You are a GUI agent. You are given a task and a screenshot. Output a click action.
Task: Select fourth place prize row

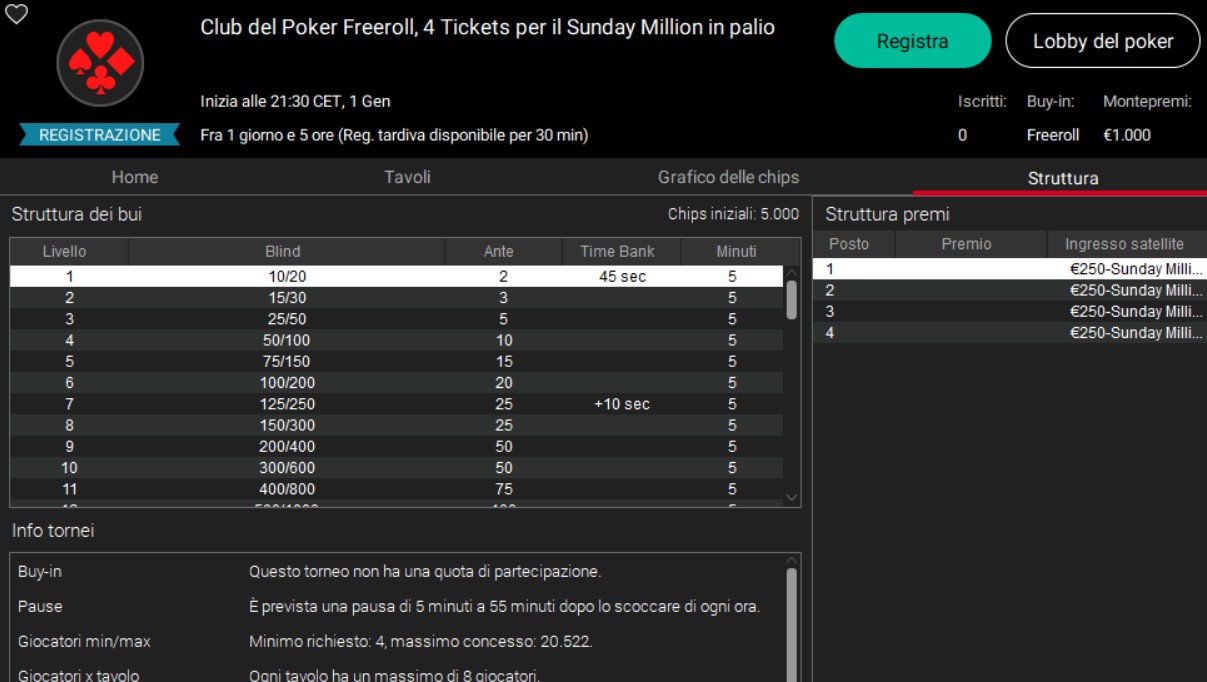click(1009, 333)
